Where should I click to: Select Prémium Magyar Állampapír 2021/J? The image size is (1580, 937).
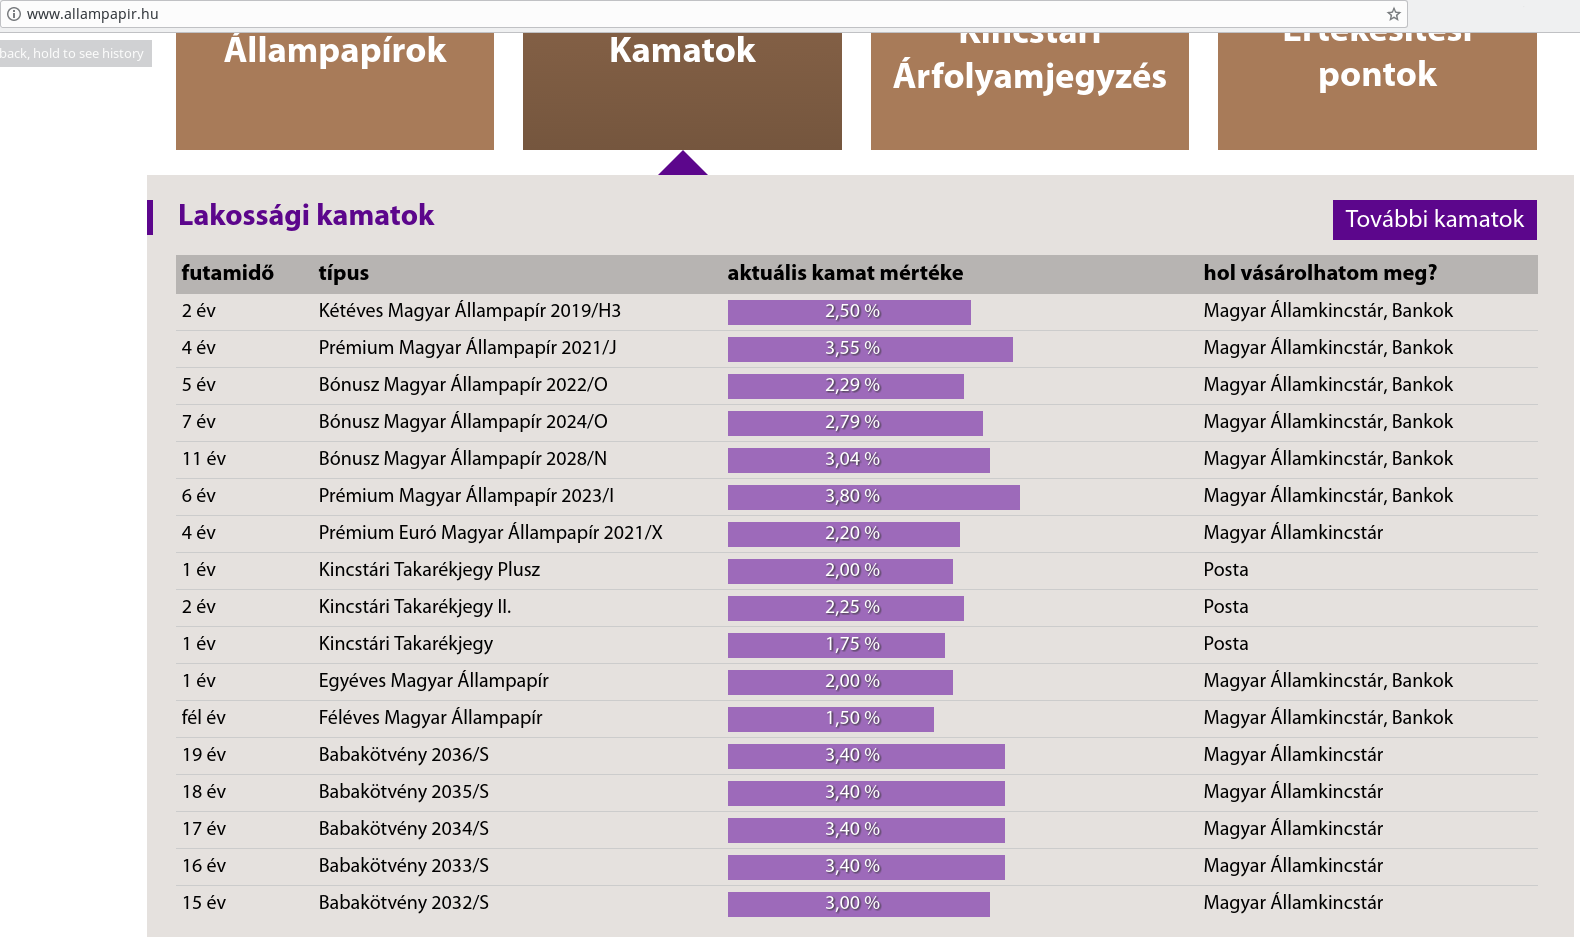pyautogui.click(x=467, y=348)
